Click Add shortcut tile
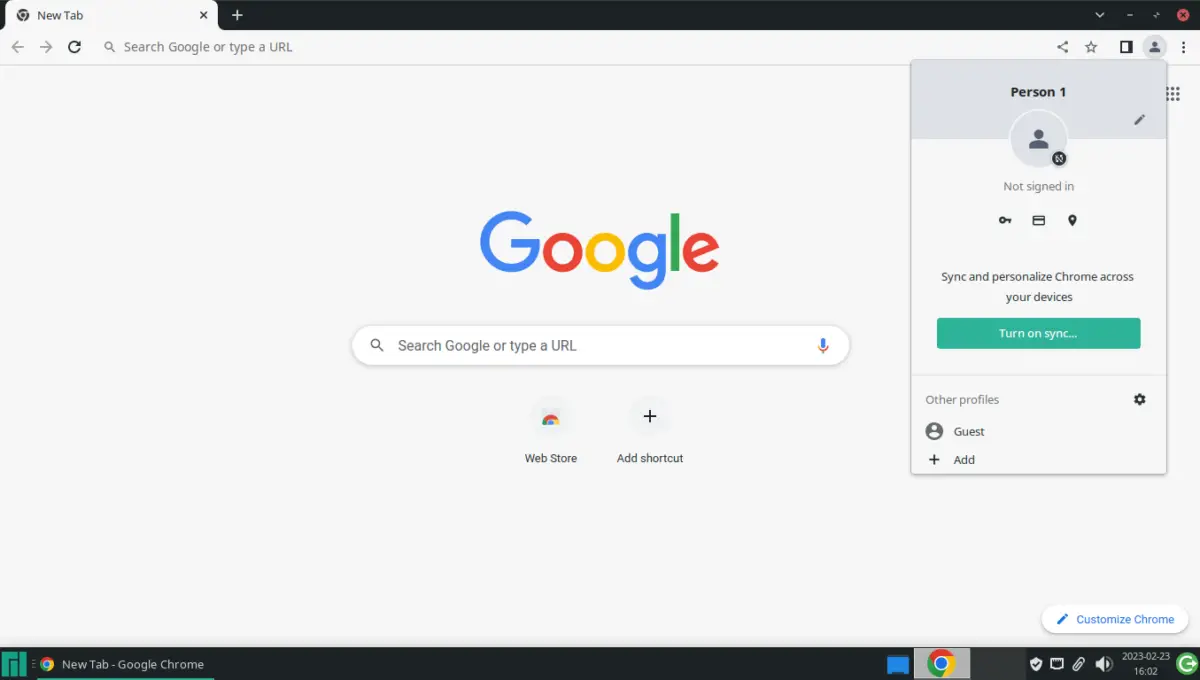The height and width of the screenshot is (680, 1200). [x=650, y=431]
